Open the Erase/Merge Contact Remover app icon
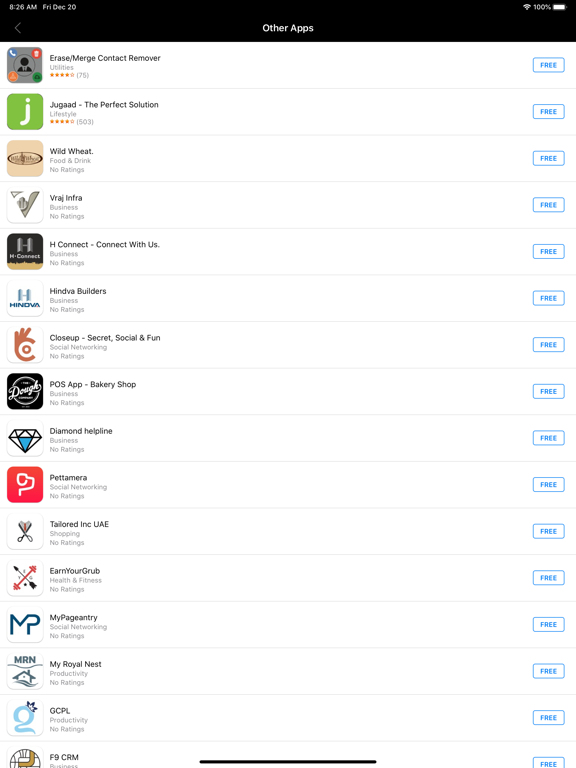 25,65
